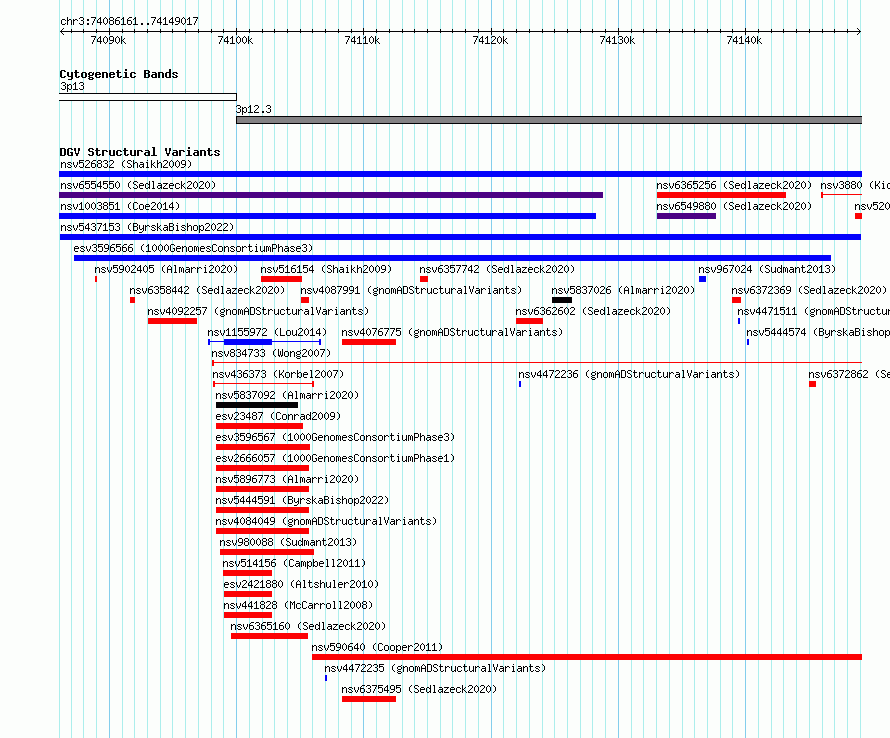The image size is (890, 738).
Task: Click the nsv5444574 variant label
Action: 818,332
